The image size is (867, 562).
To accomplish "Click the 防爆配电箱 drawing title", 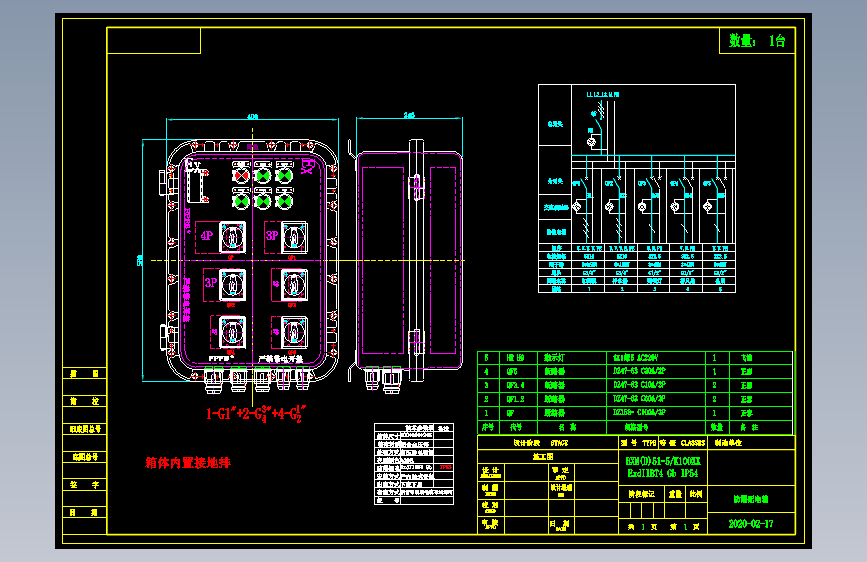I will click(x=751, y=499).
